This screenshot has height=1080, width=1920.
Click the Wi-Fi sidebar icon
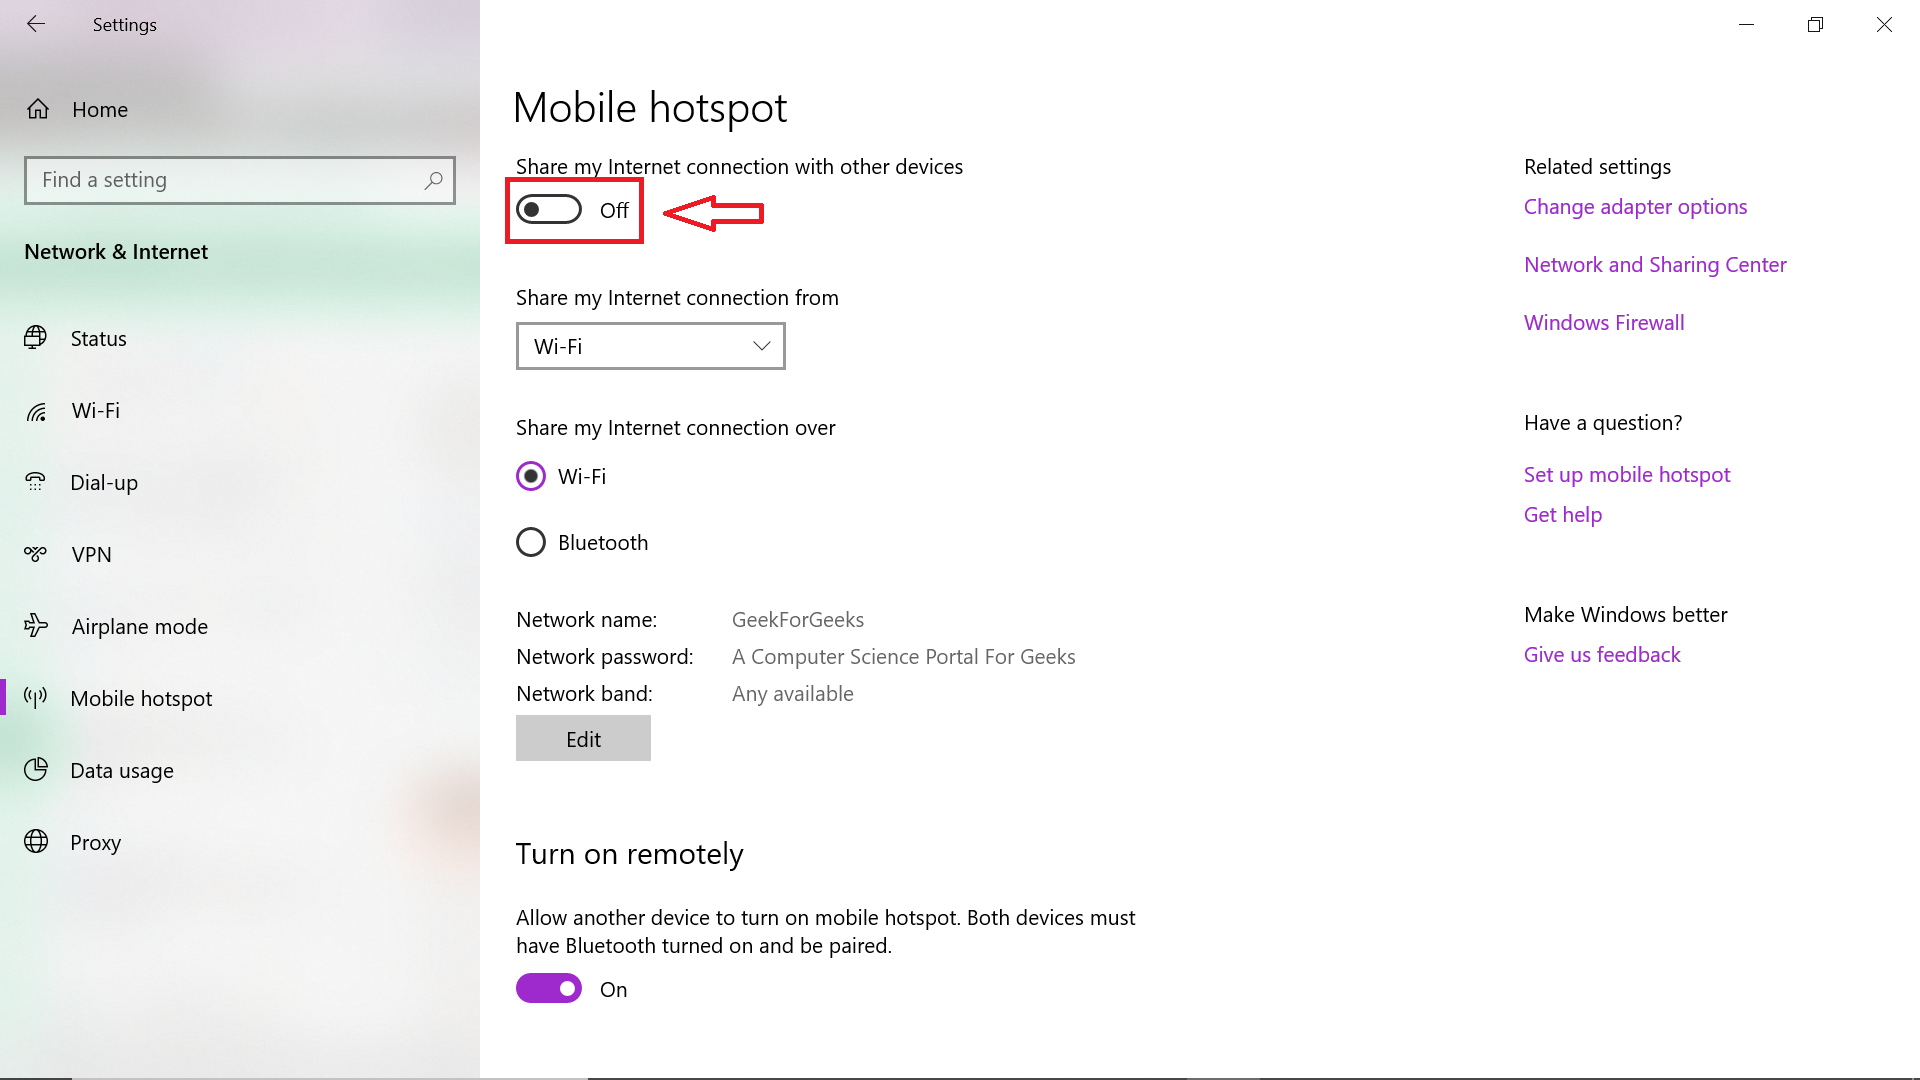point(36,409)
